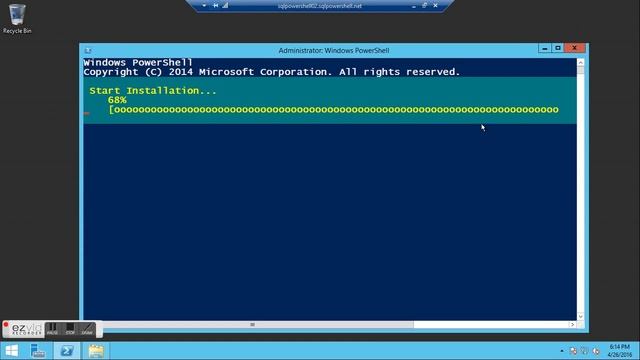Show connection signal quality info
This screenshot has height=360, width=640.
[225, 6]
